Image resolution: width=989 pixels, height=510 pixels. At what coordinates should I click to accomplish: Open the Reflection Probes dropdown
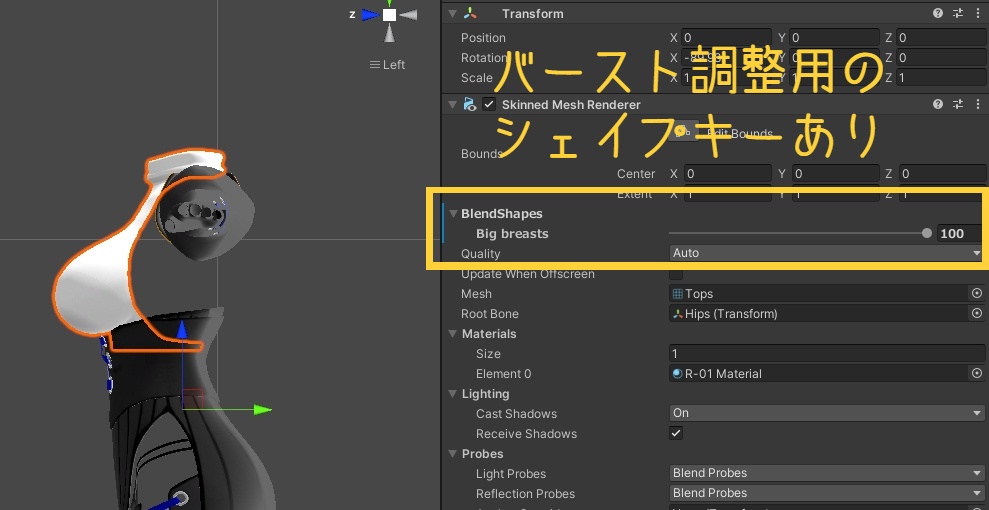pyautogui.click(x=826, y=493)
